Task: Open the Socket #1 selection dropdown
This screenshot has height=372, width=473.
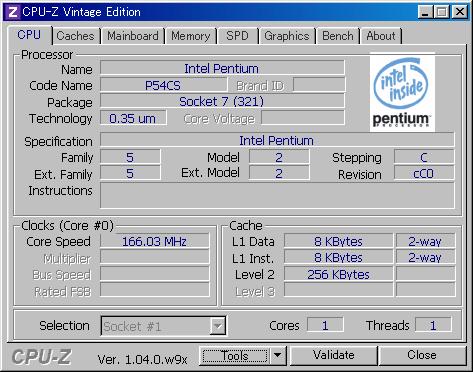Action: [x=163, y=326]
